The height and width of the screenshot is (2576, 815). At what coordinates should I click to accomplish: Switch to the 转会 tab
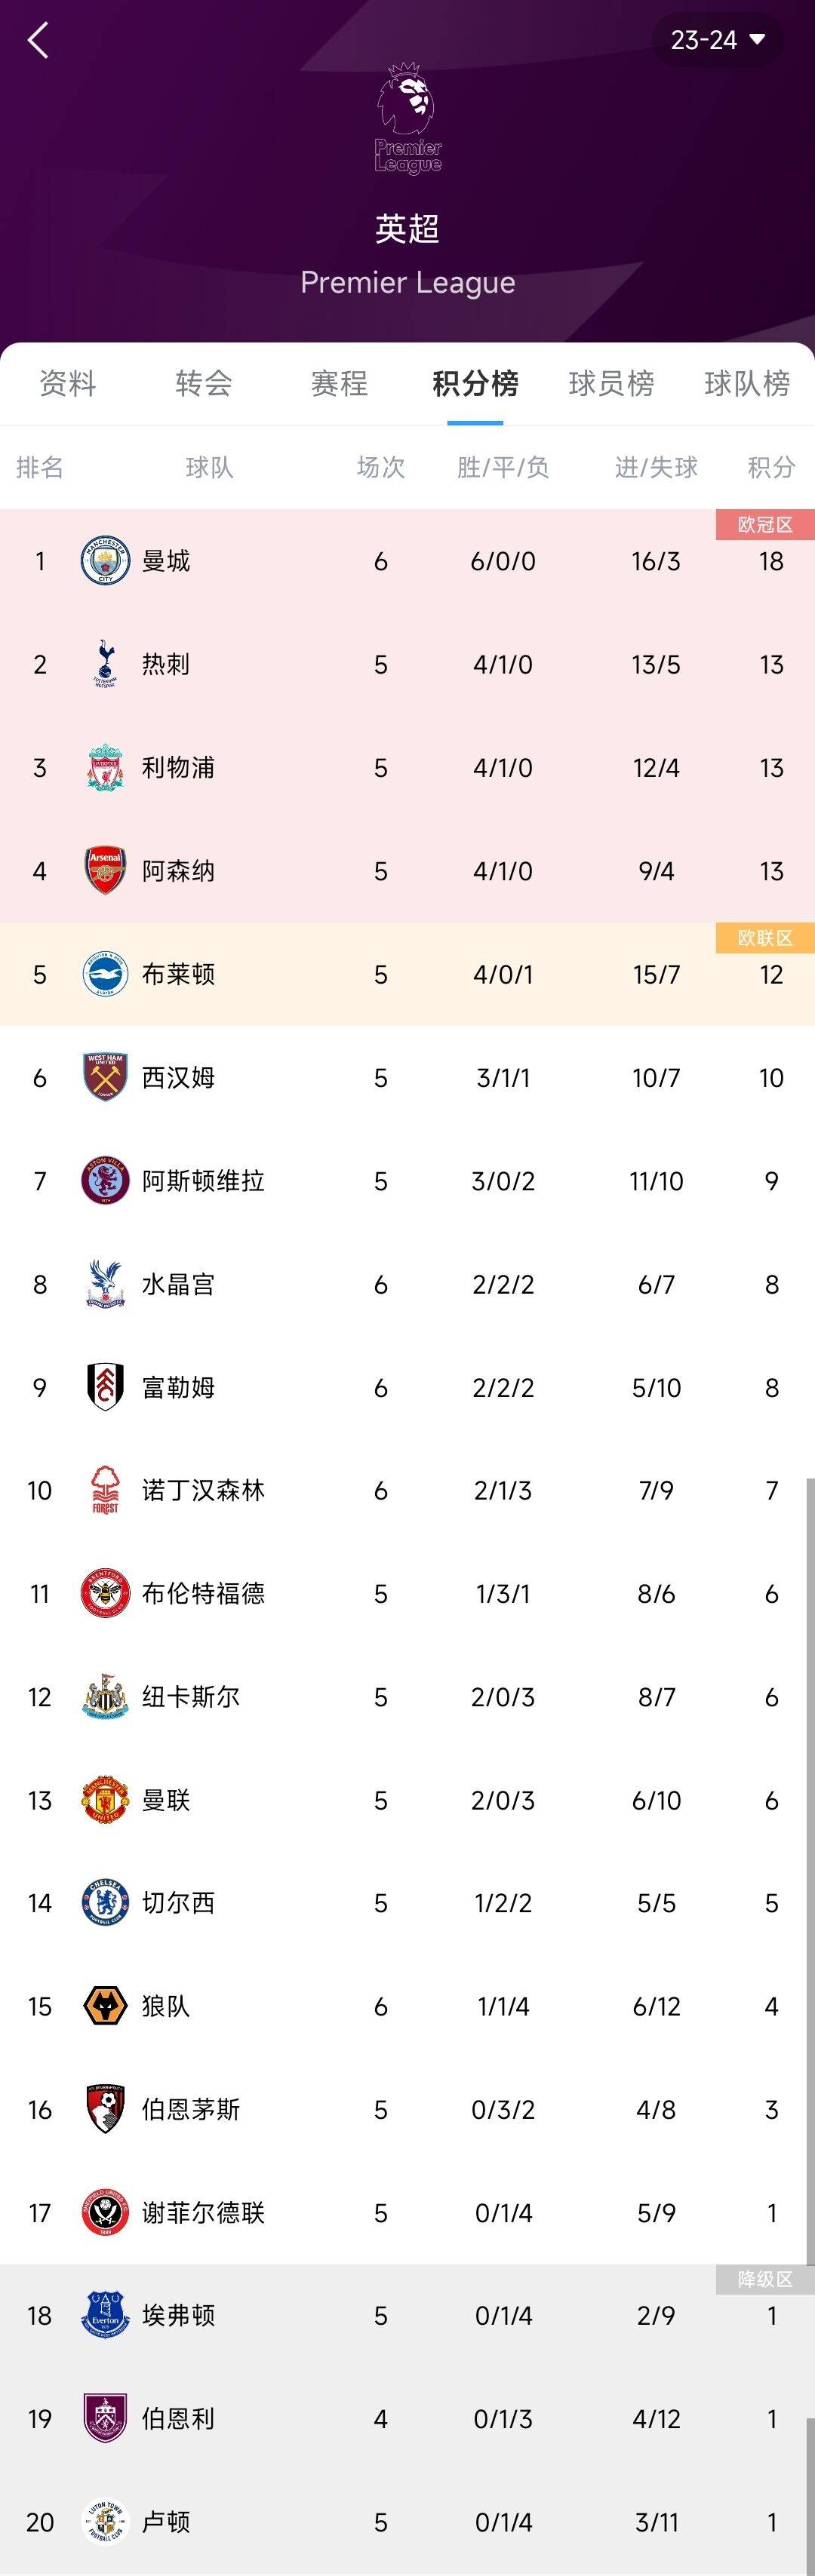[x=204, y=383]
